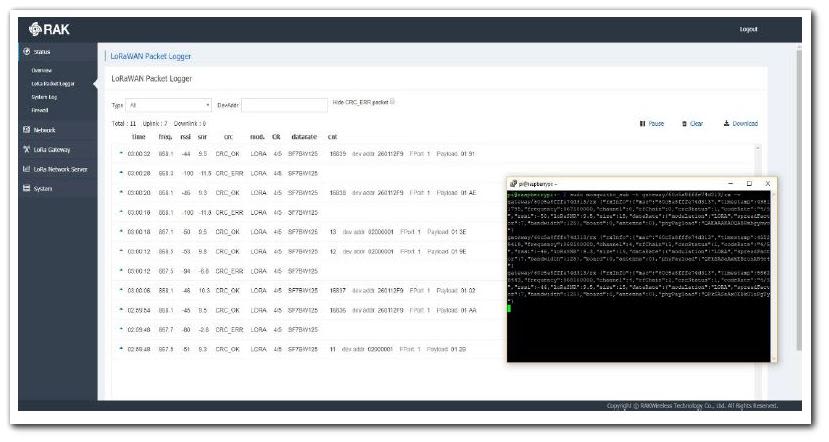Screen dimensions: 829x442
Task: Go to Overview in the Status submenu
Action: (x=42, y=70)
